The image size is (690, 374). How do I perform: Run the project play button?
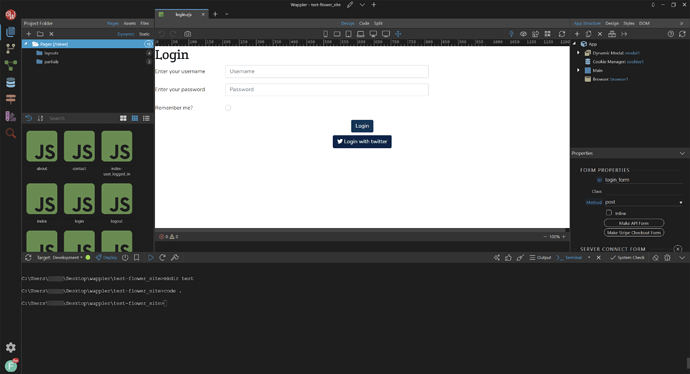click(x=150, y=257)
